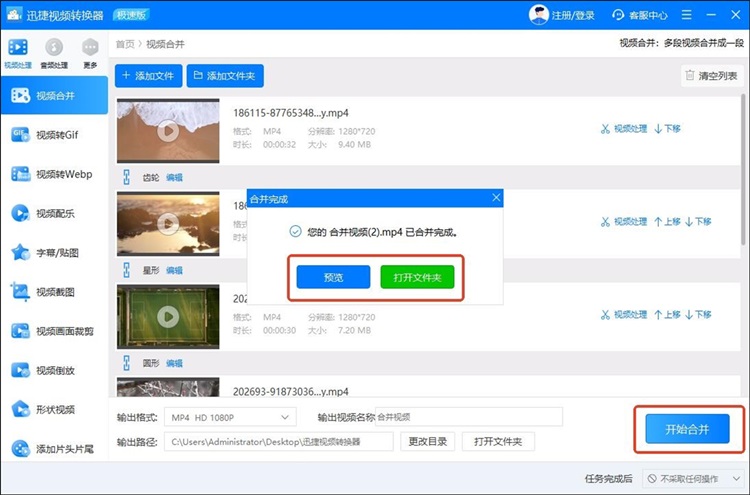Select 视频合并 in the sidebar

pos(55,96)
